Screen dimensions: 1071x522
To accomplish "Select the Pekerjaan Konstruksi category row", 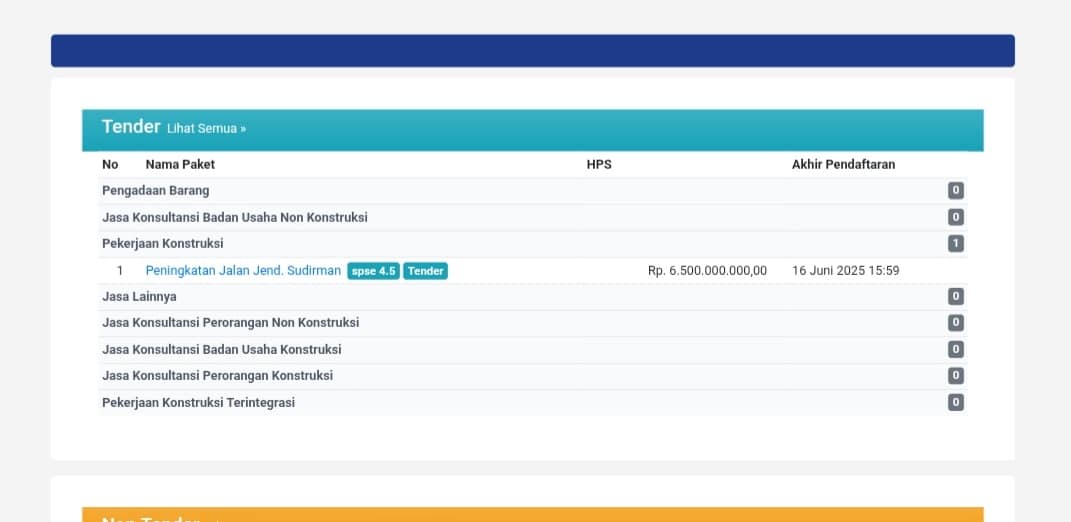I will click(163, 244).
